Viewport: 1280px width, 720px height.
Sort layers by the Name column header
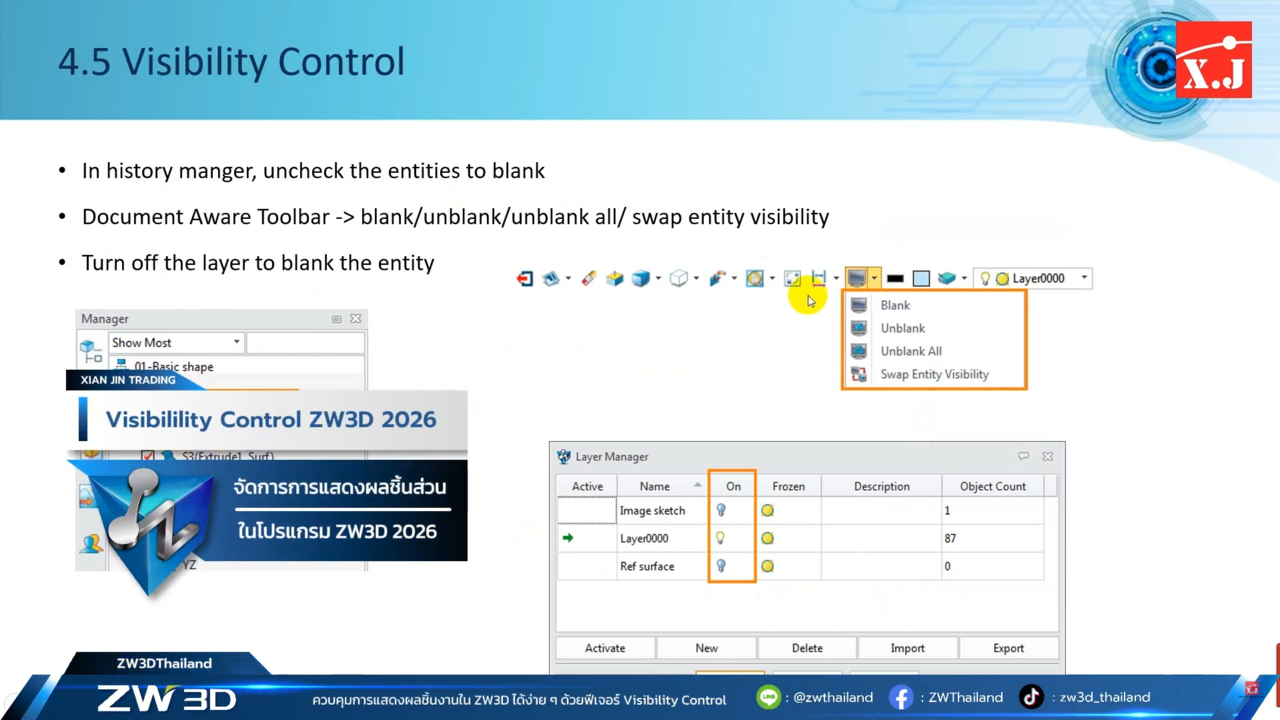click(655, 486)
